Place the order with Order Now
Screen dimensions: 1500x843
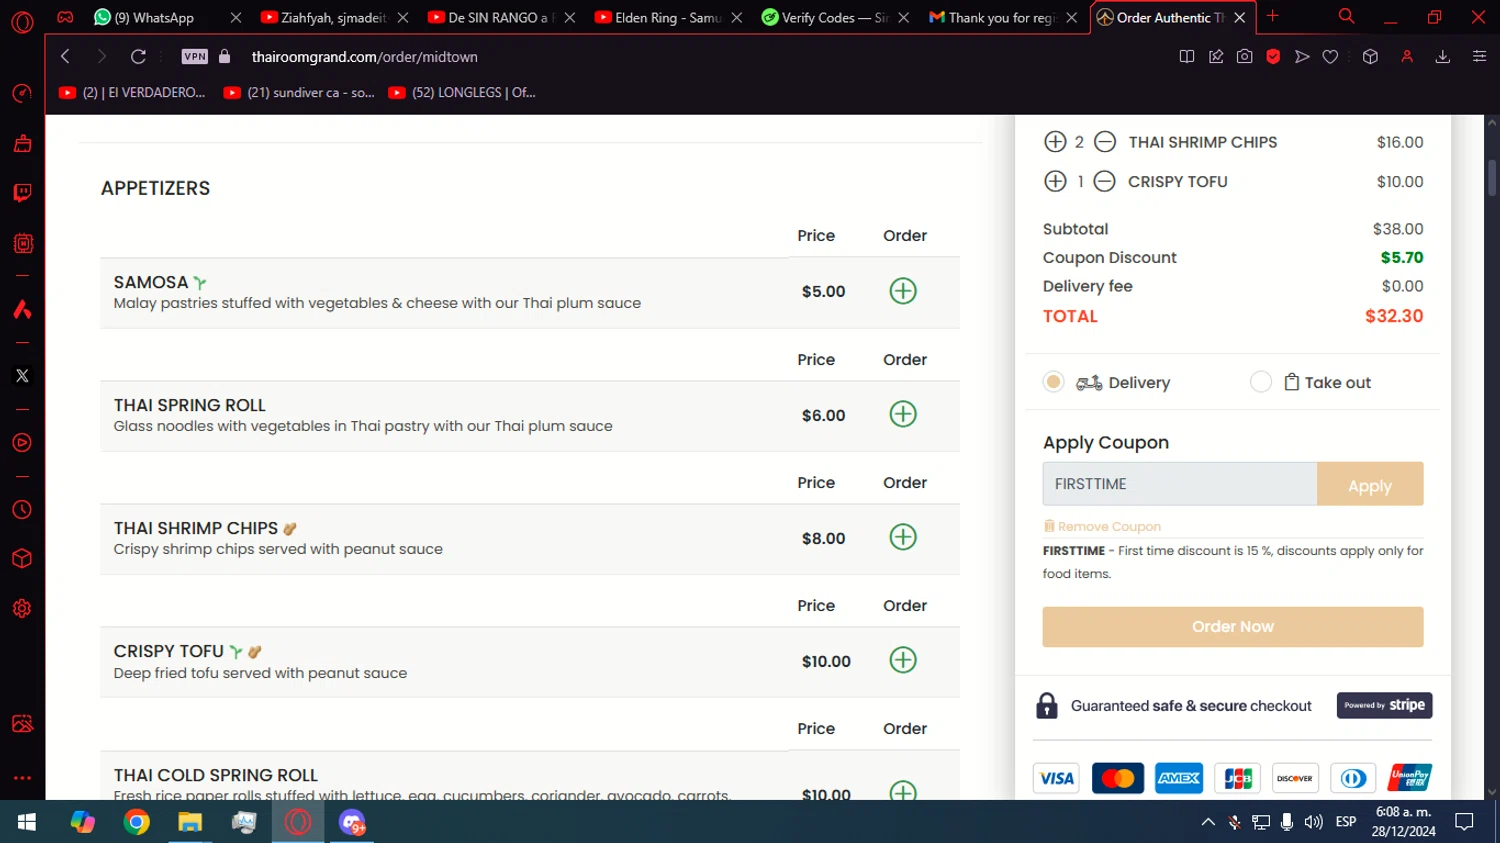pyautogui.click(x=1233, y=627)
